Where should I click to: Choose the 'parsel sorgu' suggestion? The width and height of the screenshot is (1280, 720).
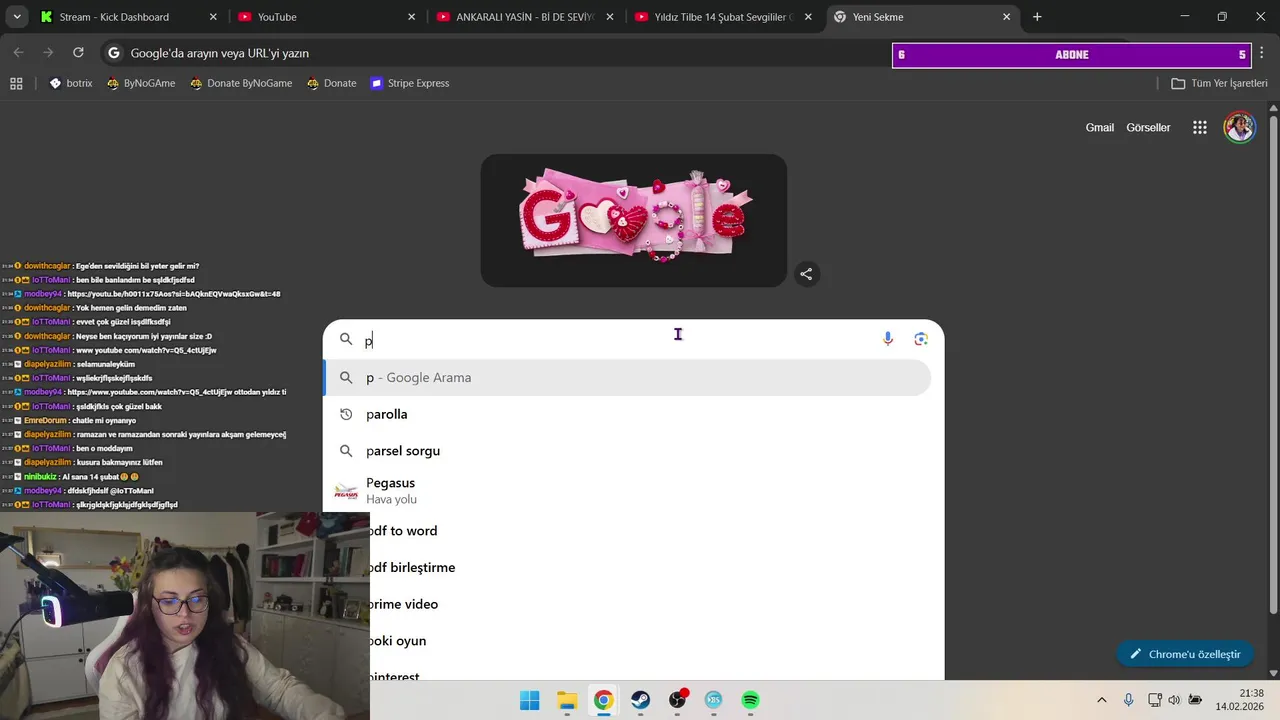(x=628, y=451)
